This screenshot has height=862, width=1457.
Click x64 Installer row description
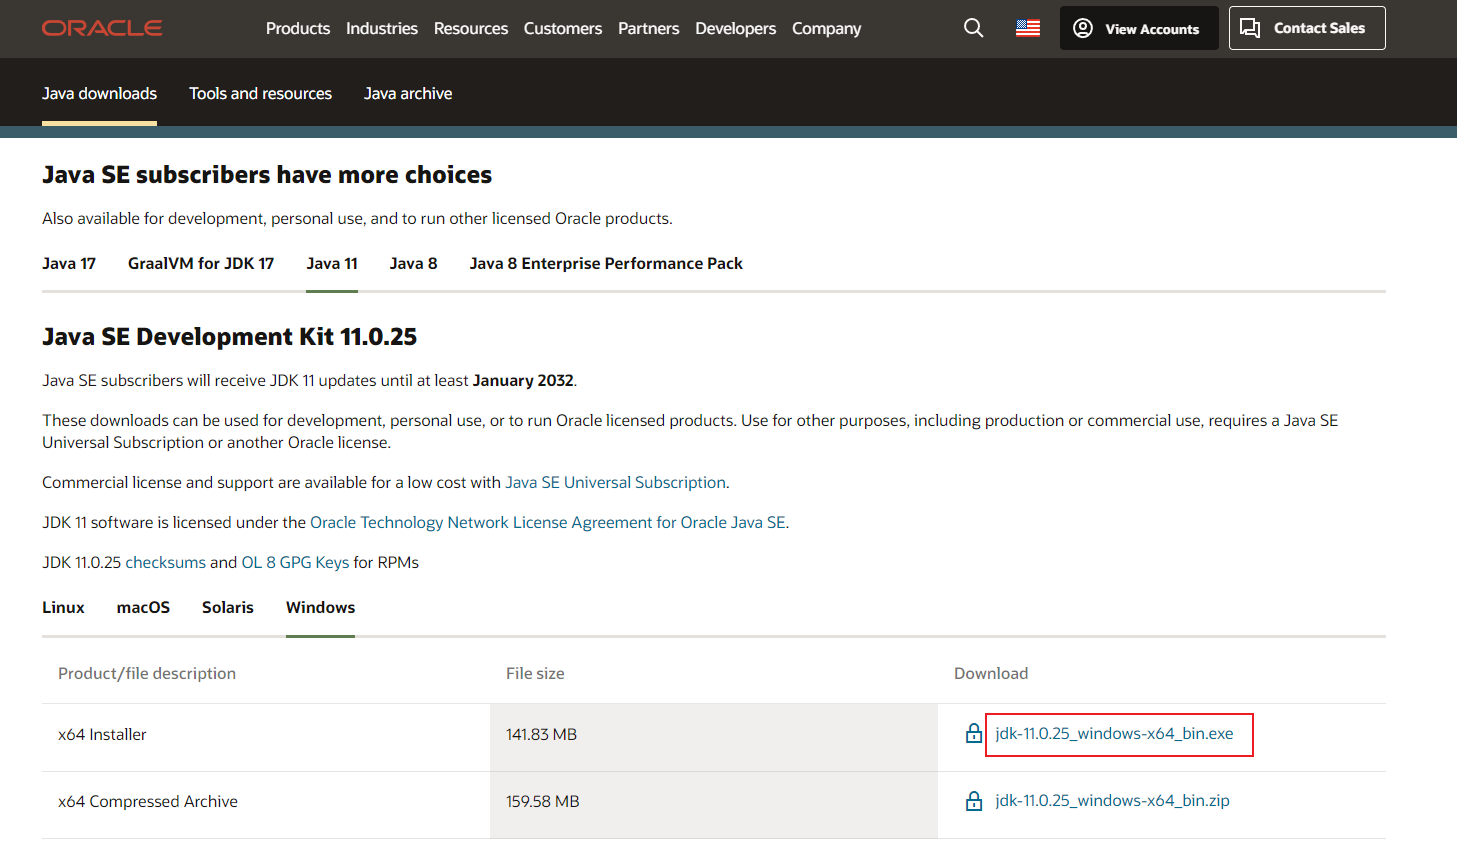(102, 734)
